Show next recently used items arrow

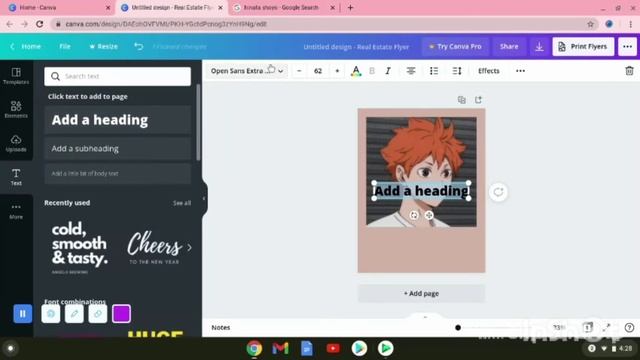189,247
